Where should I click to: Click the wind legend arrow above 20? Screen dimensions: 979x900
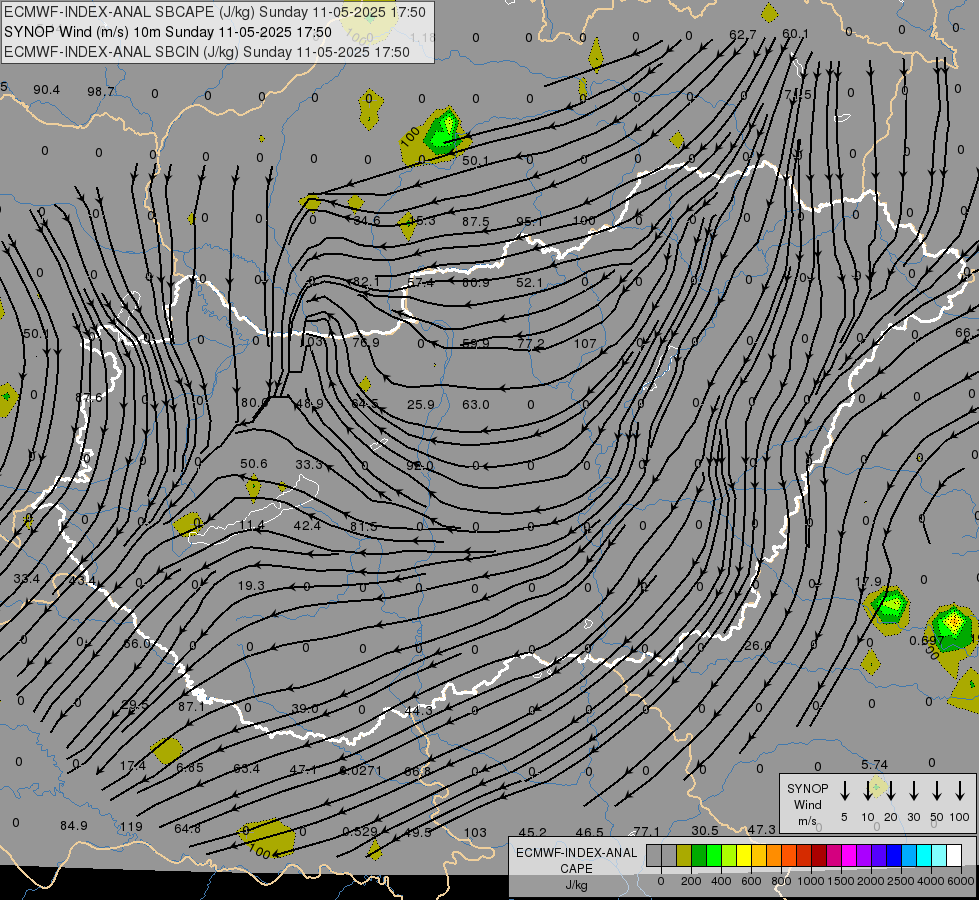pyautogui.click(x=891, y=791)
